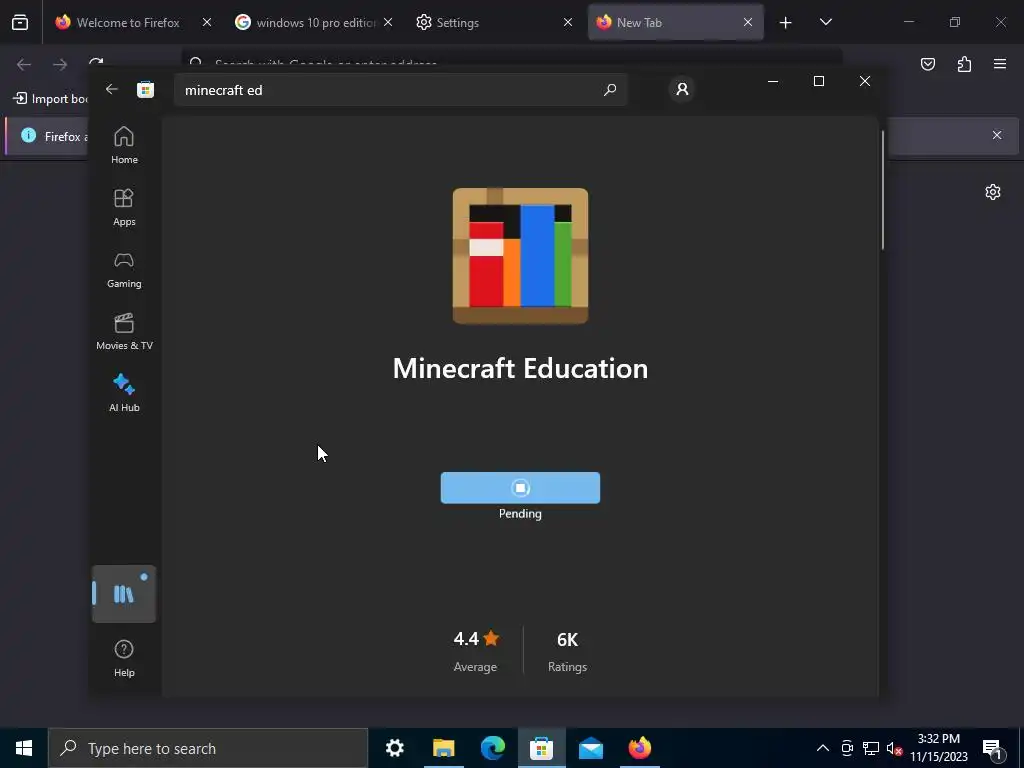Open Firefox application hamburger menu
Image resolution: width=1024 pixels, height=768 pixels.
pyautogui.click(x=1000, y=64)
